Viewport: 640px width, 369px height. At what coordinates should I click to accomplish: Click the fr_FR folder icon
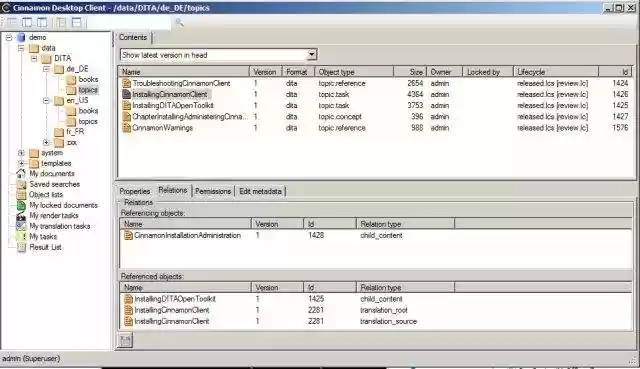coord(59,132)
